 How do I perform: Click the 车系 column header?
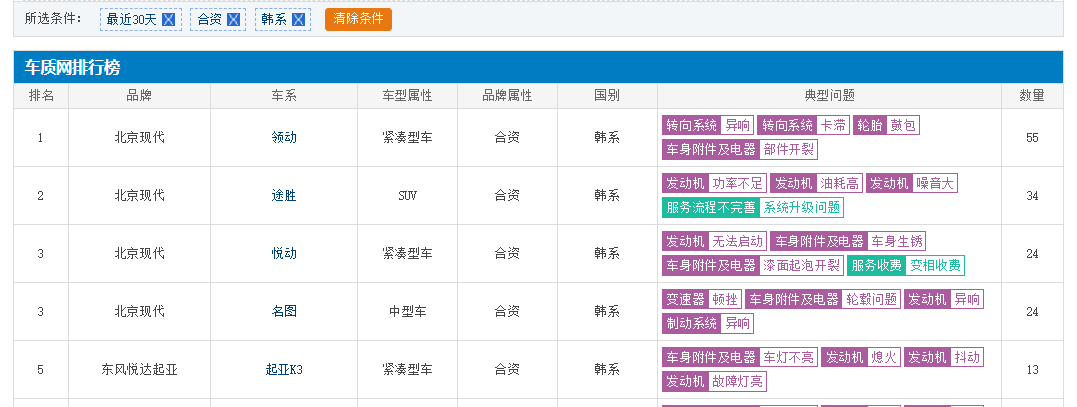pyautogui.click(x=284, y=96)
